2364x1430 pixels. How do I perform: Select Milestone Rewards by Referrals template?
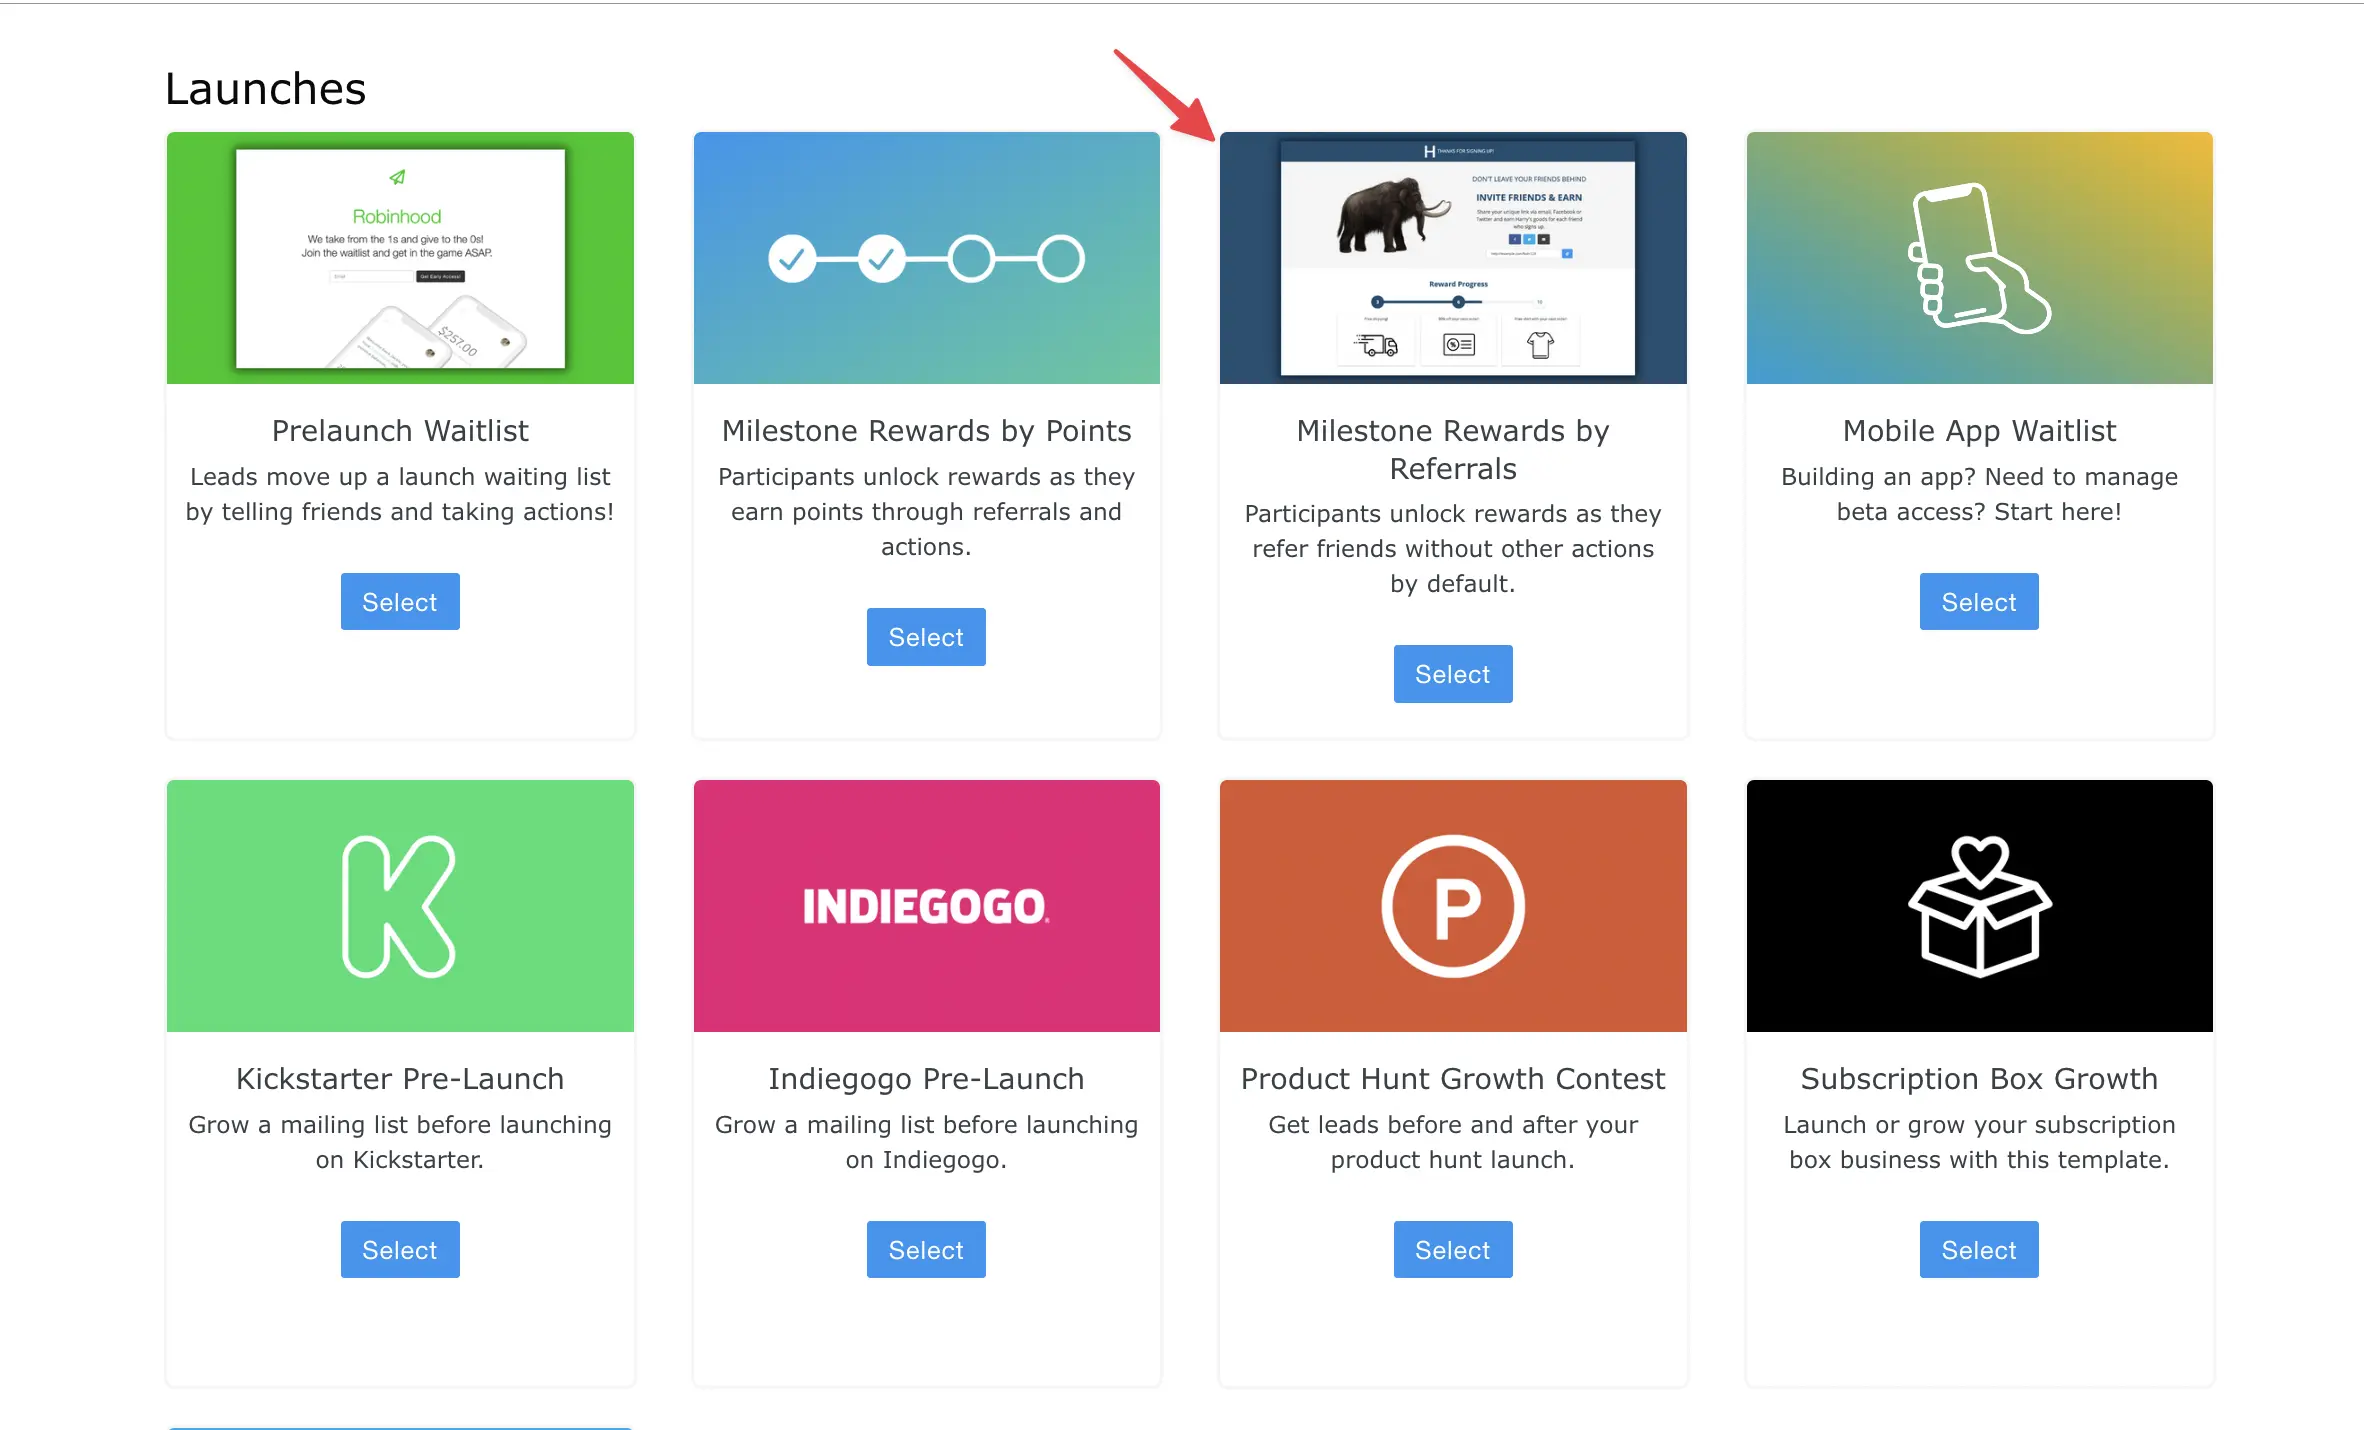(x=1452, y=674)
